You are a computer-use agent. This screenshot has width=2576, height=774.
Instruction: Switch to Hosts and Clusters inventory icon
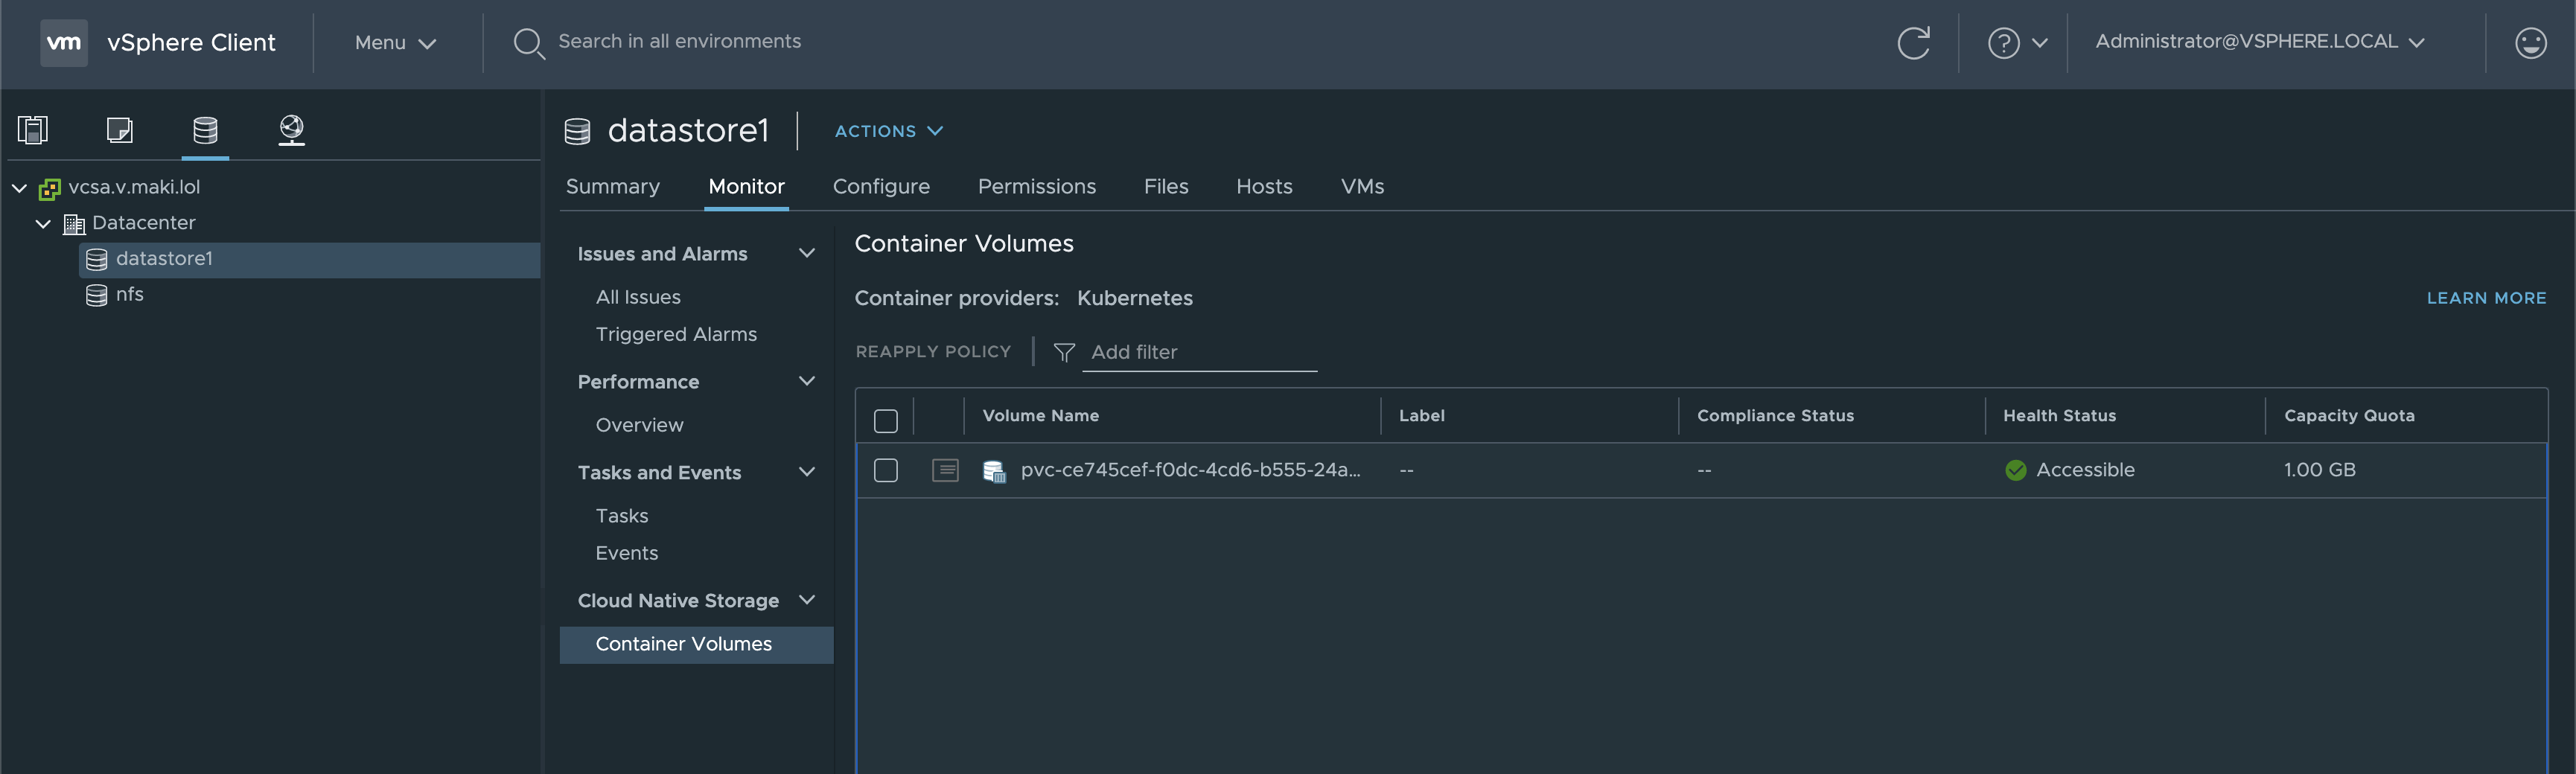point(33,130)
